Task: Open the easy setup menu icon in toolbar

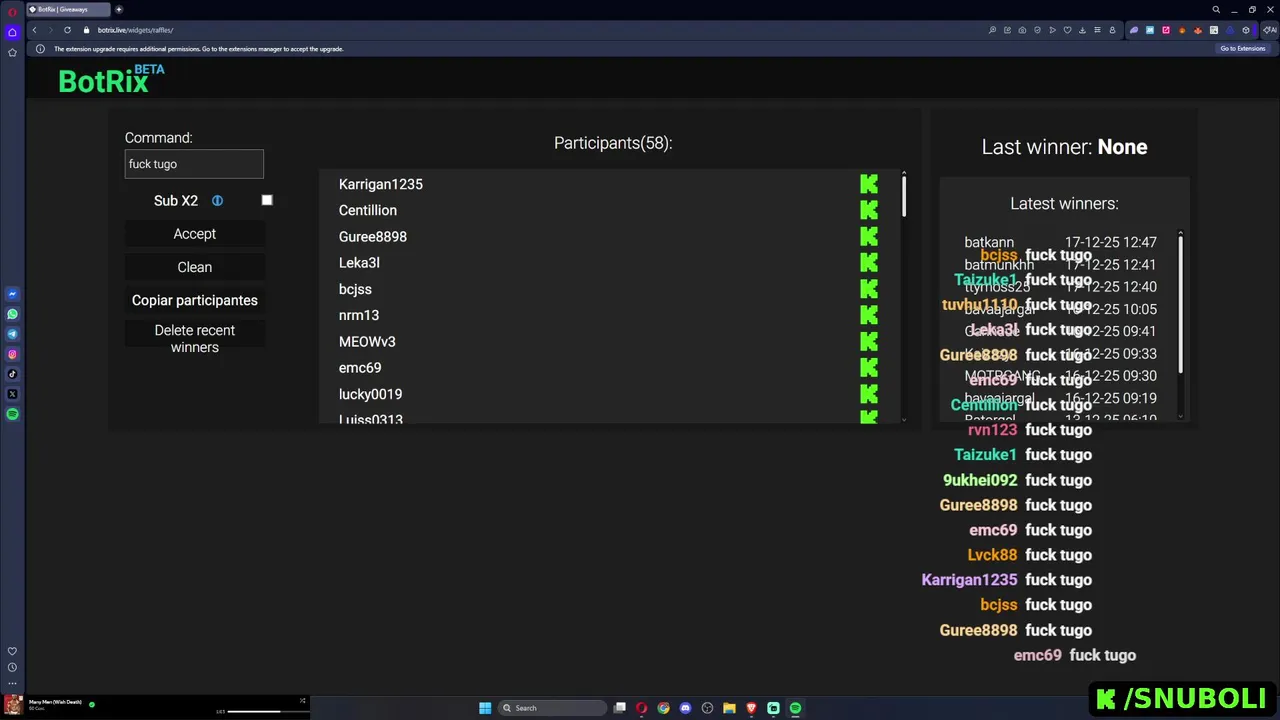Action: pyautogui.click(x=1097, y=30)
